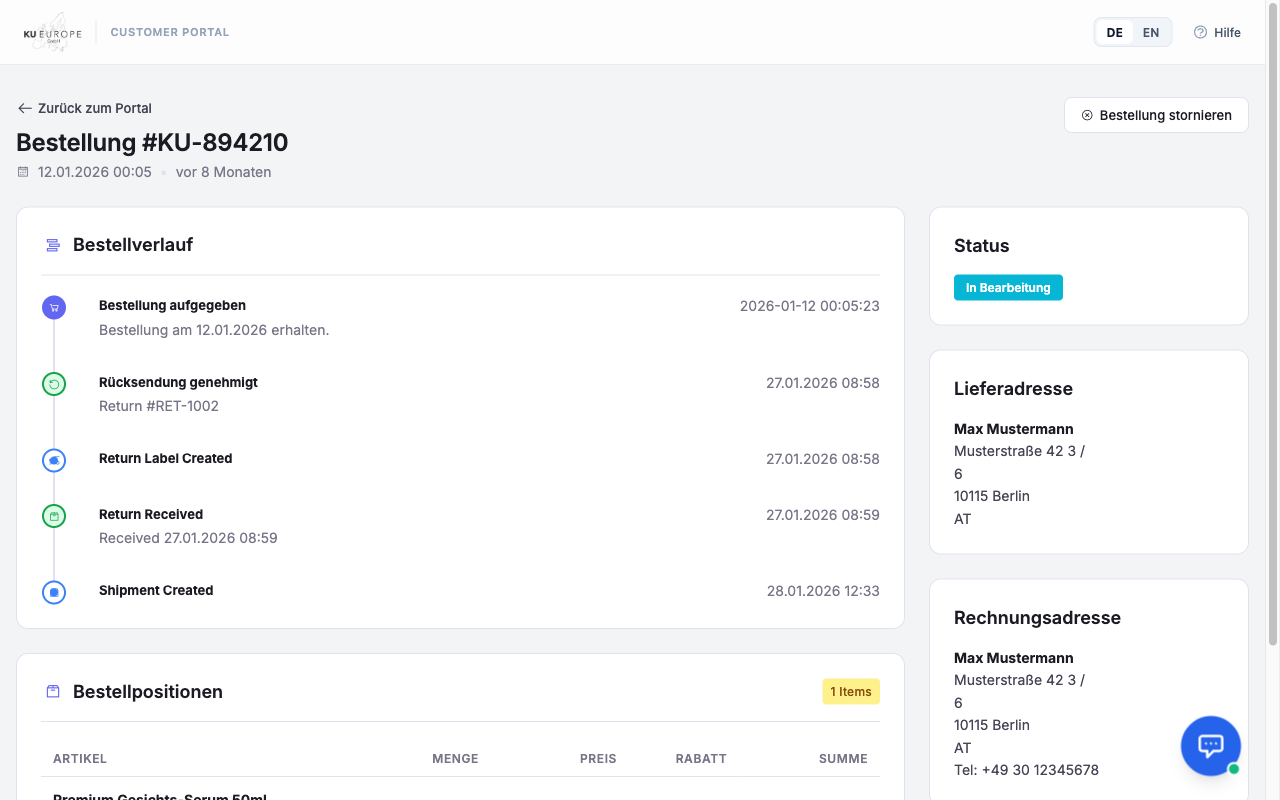
Task: Click the calendar icon next to order date
Action: (23, 172)
